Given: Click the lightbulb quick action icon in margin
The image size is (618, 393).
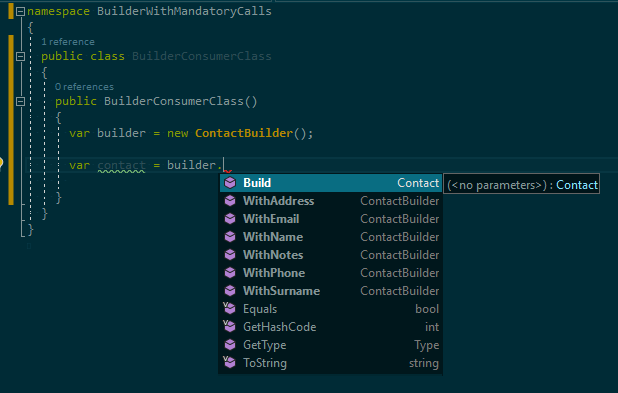Looking at the screenshot, I should click(1, 162).
